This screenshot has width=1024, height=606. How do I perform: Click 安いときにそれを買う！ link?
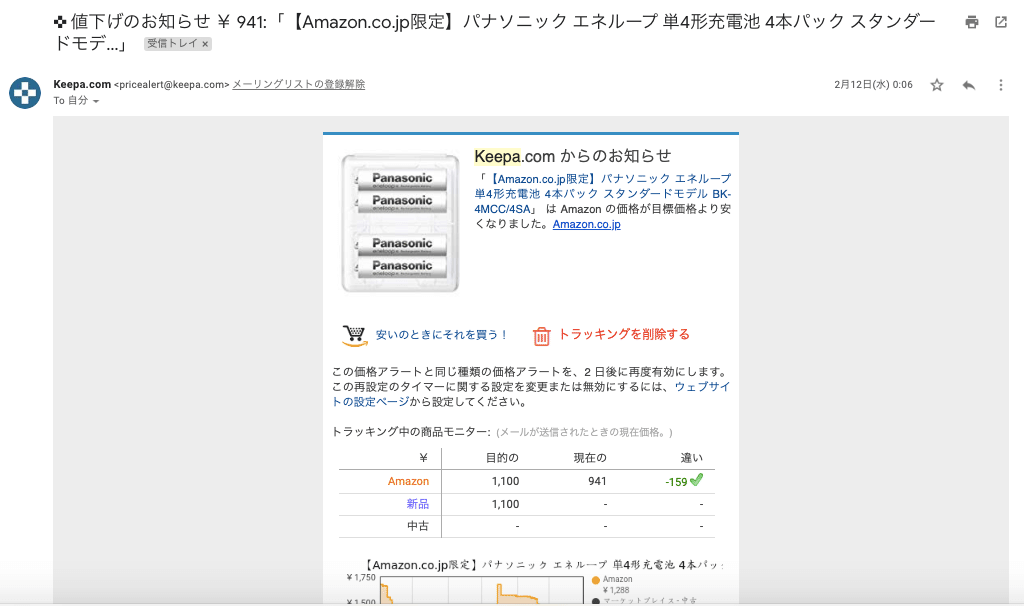(x=442, y=335)
